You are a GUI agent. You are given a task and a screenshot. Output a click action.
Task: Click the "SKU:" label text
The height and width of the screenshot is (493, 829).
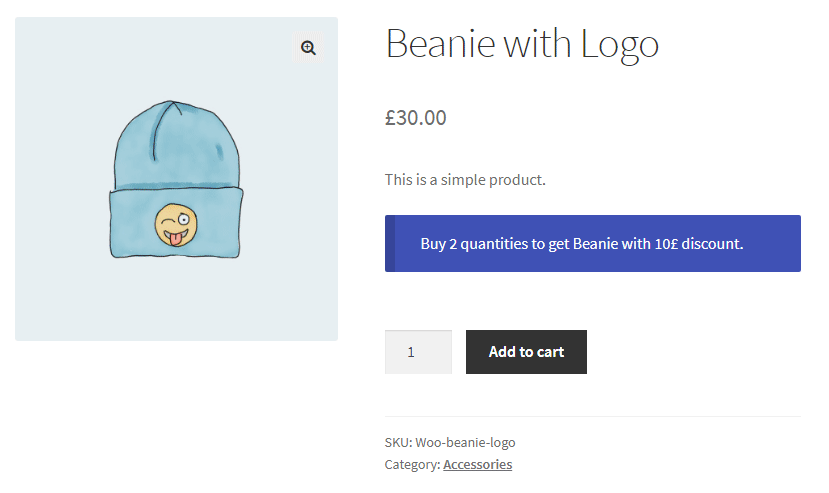(398, 442)
